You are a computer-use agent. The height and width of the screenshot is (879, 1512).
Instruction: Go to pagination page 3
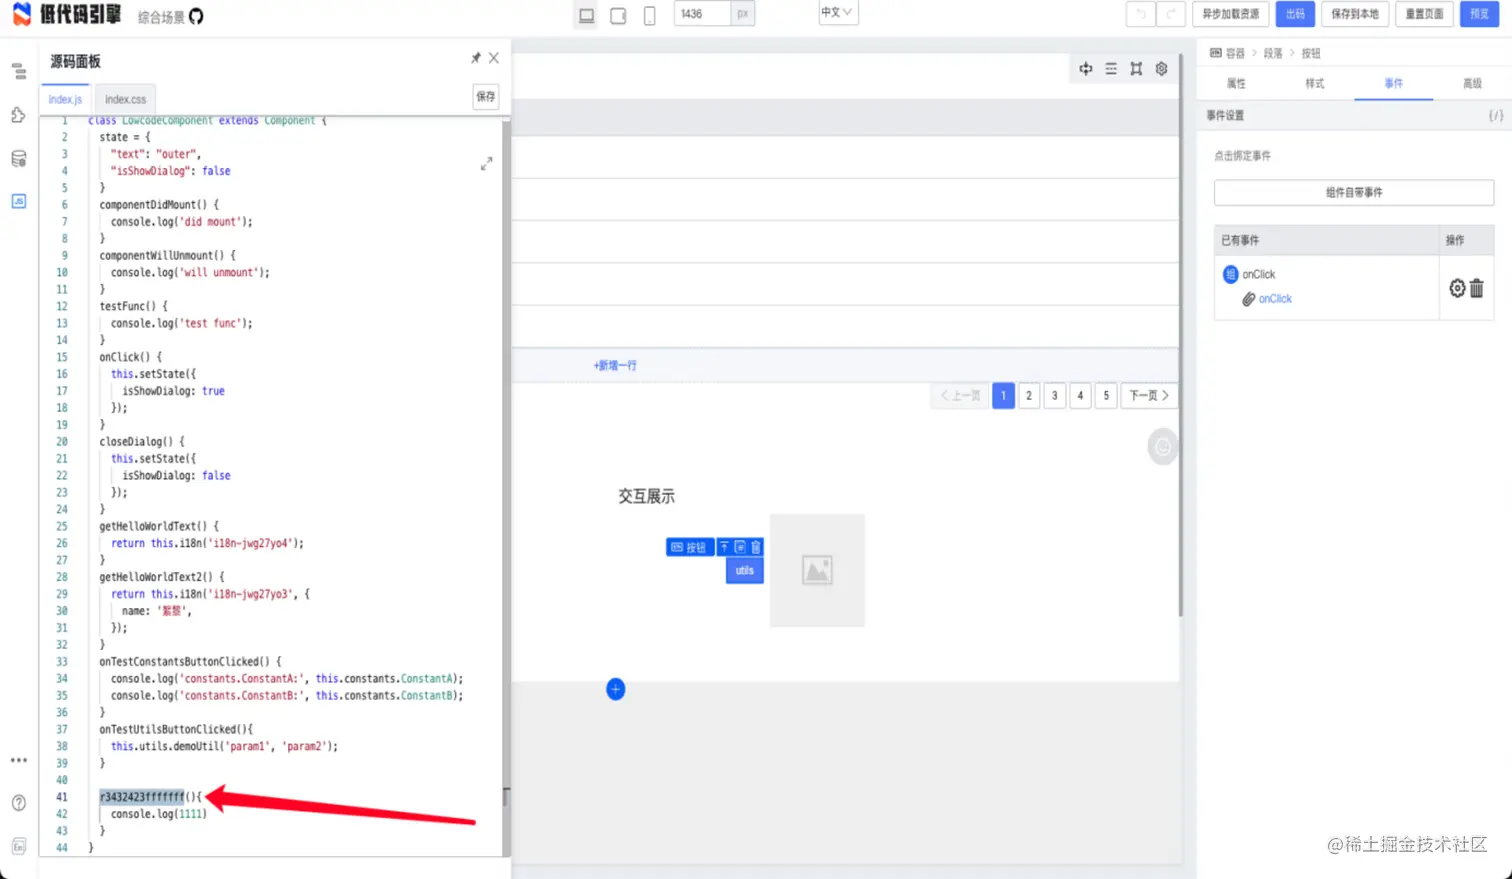tap(1054, 395)
